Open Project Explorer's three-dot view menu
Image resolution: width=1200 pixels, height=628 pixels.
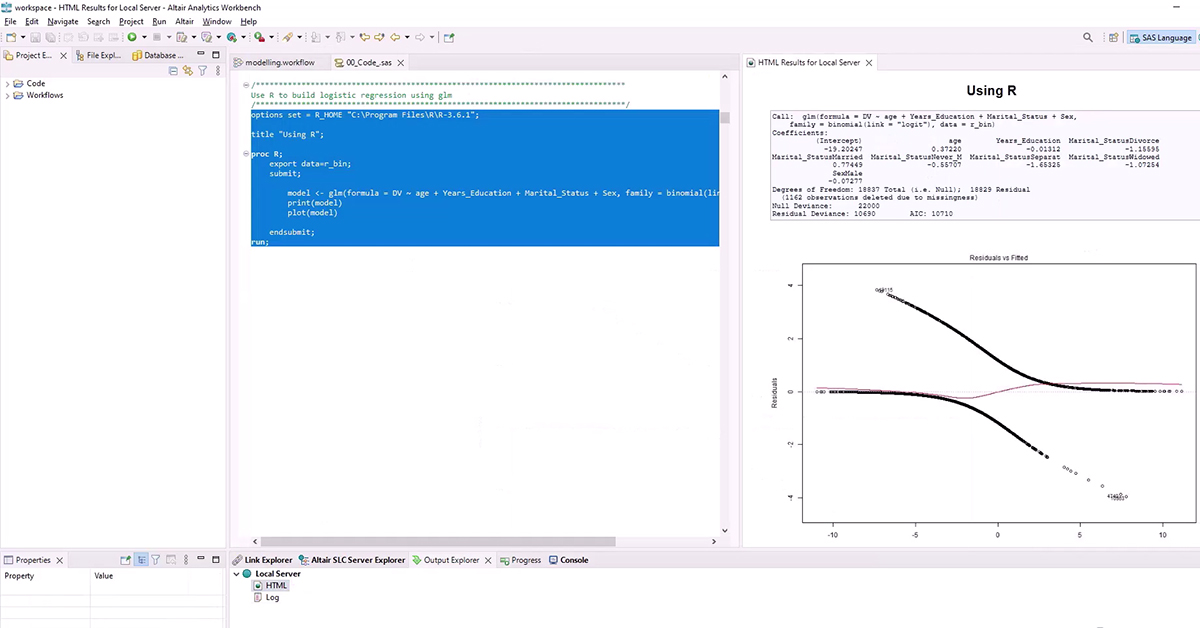pyautogui.click(x=218, y=70)
